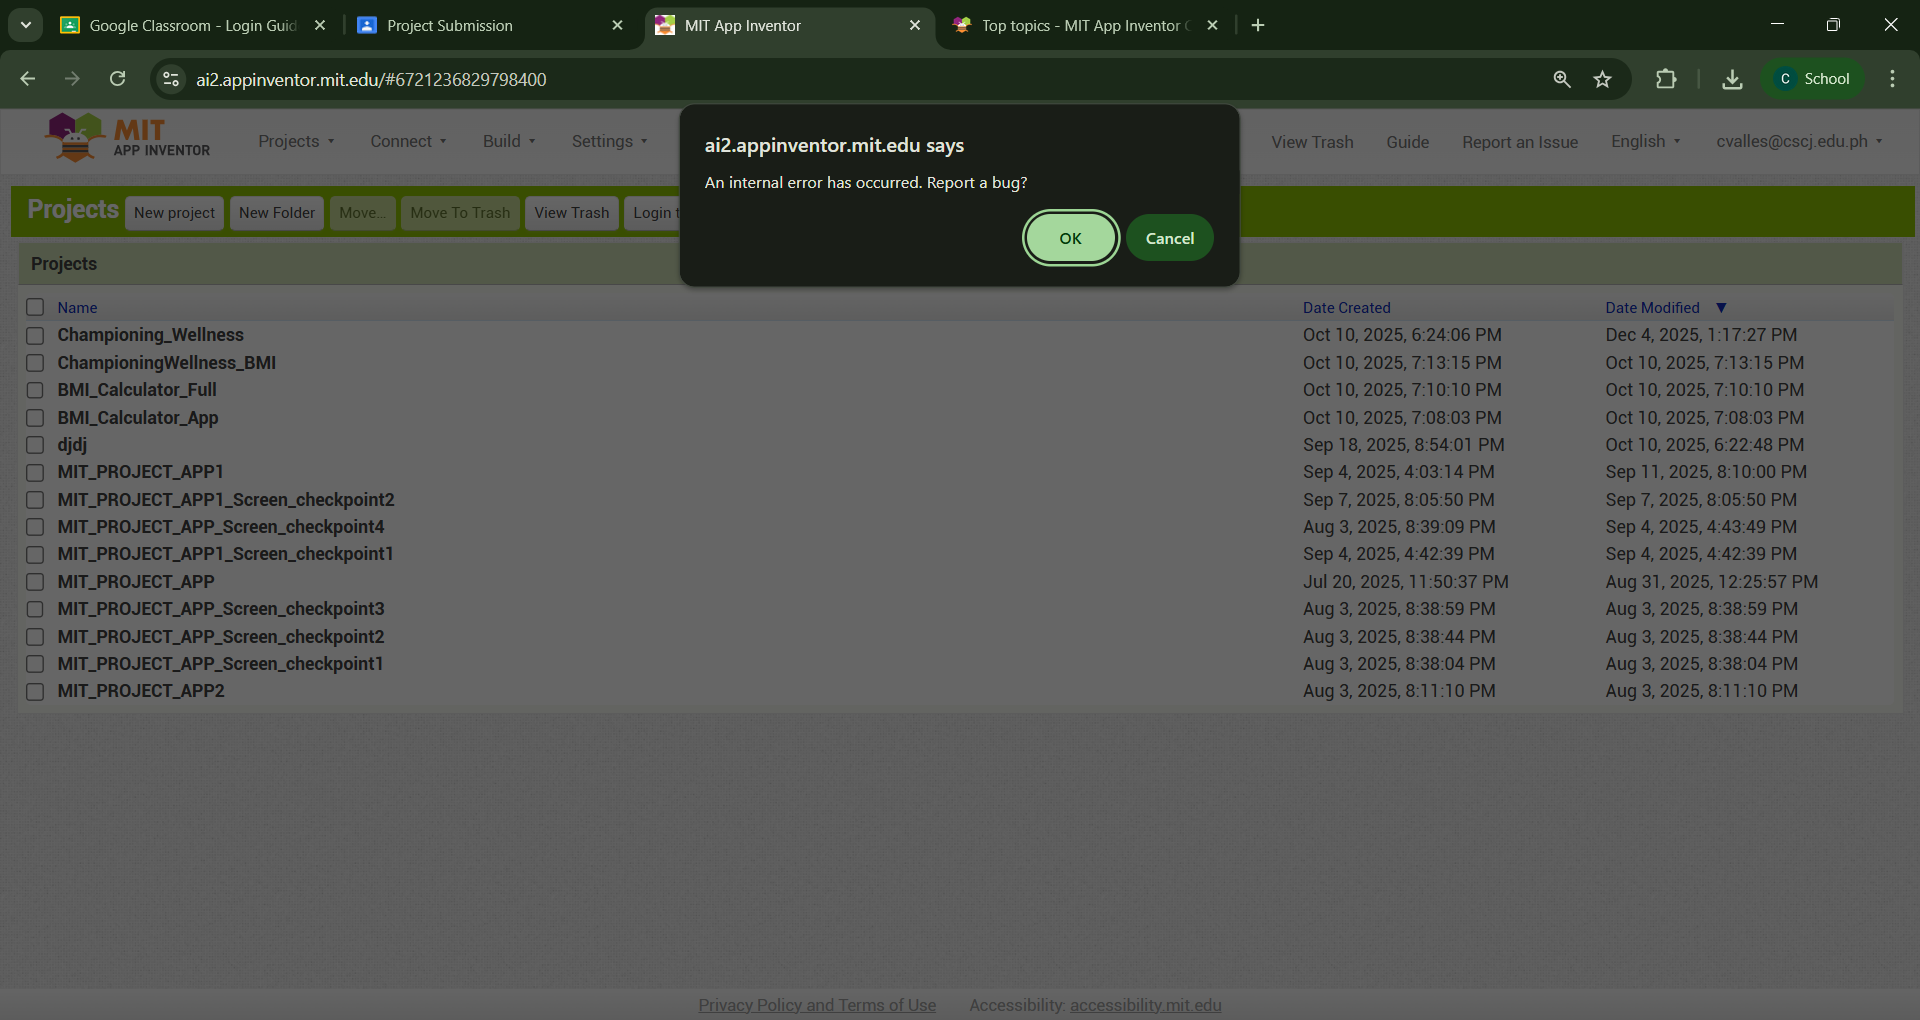Close the Project Submission tab

coord(617,25)
